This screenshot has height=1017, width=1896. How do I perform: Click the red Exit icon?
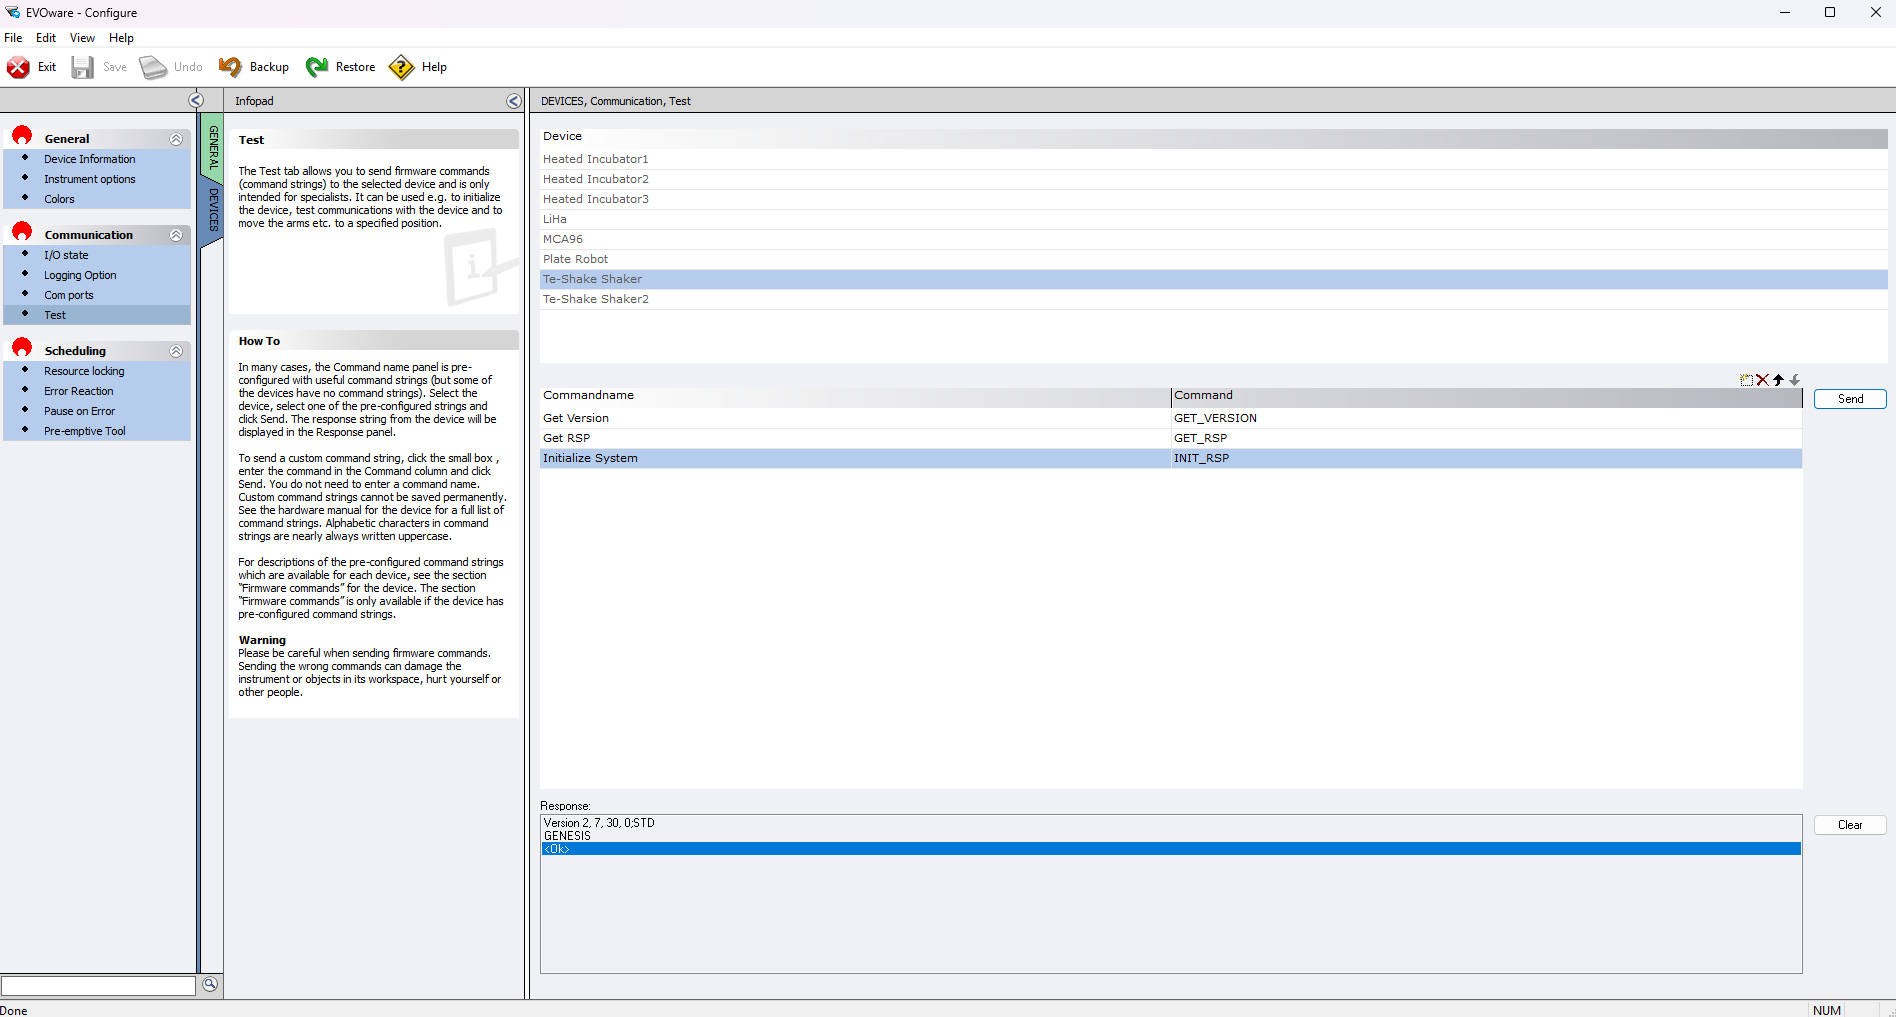pyautogui.click(x=18, y=67)
